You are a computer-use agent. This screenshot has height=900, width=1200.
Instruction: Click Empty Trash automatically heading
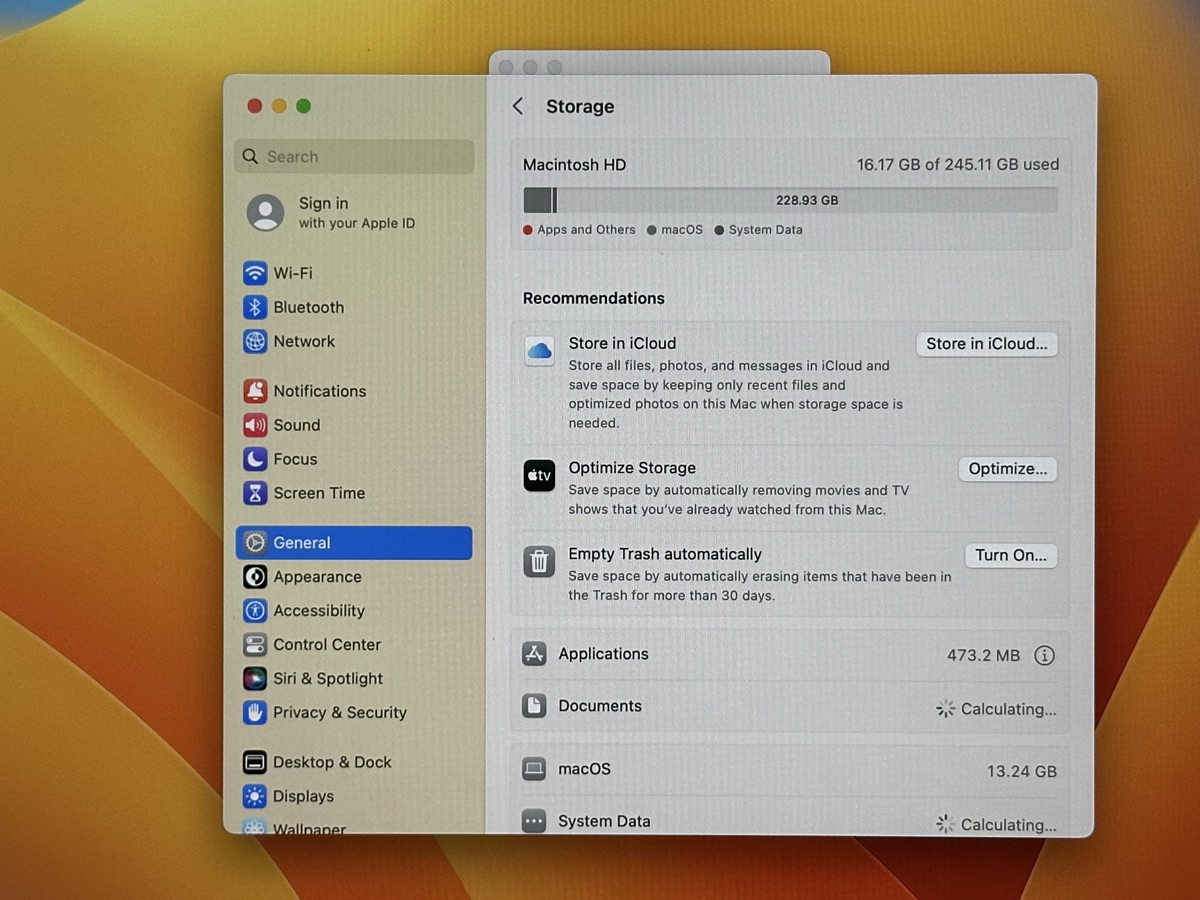665,554
